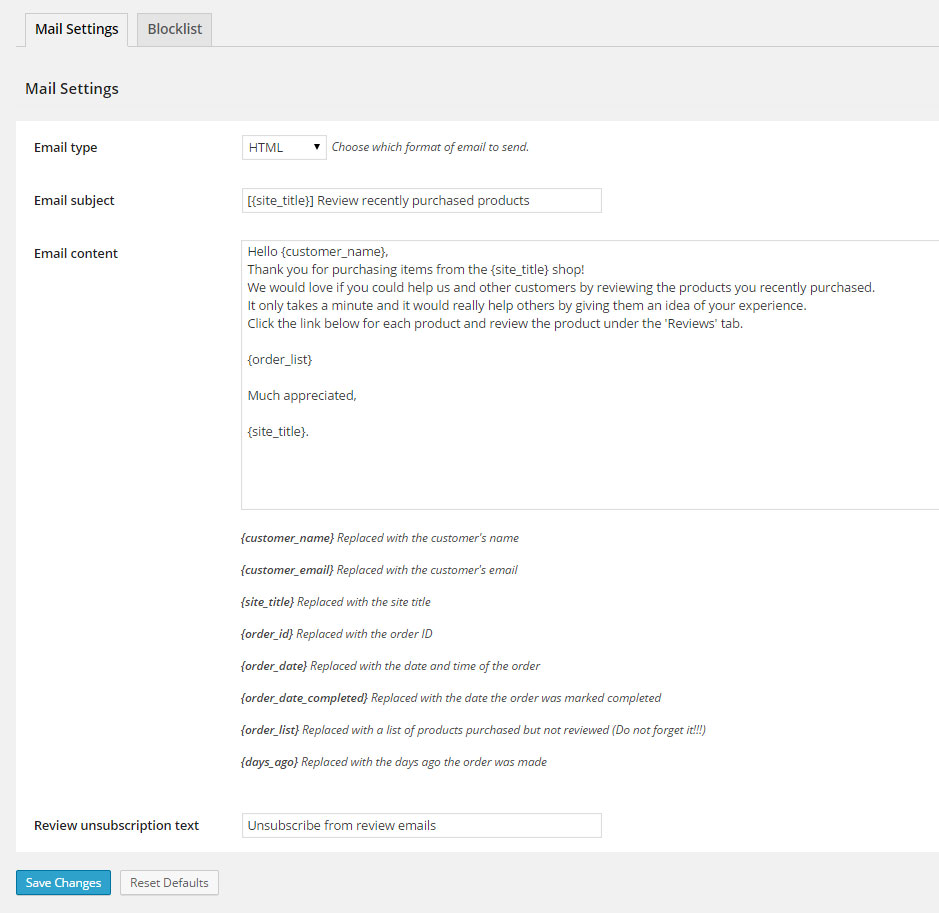Open the Email type HTML dropdown
The height and width of the screenshot is (913, 939).
click(284, 147)
